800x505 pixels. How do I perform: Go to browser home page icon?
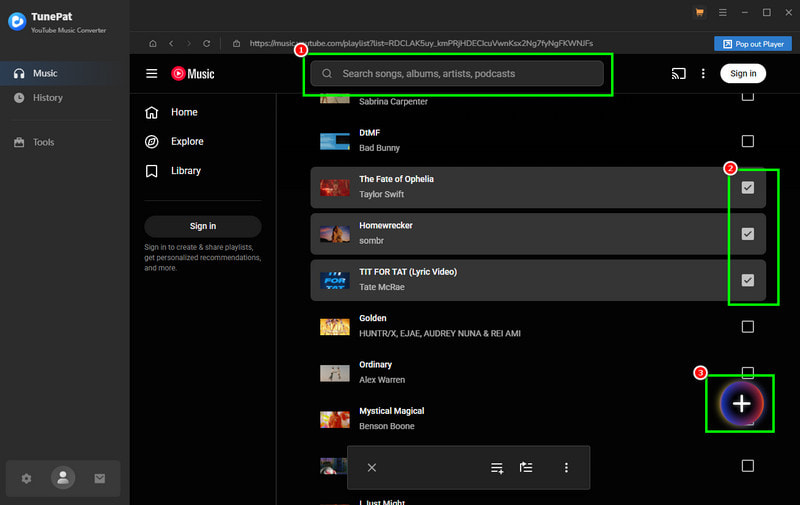pos(153,43)
